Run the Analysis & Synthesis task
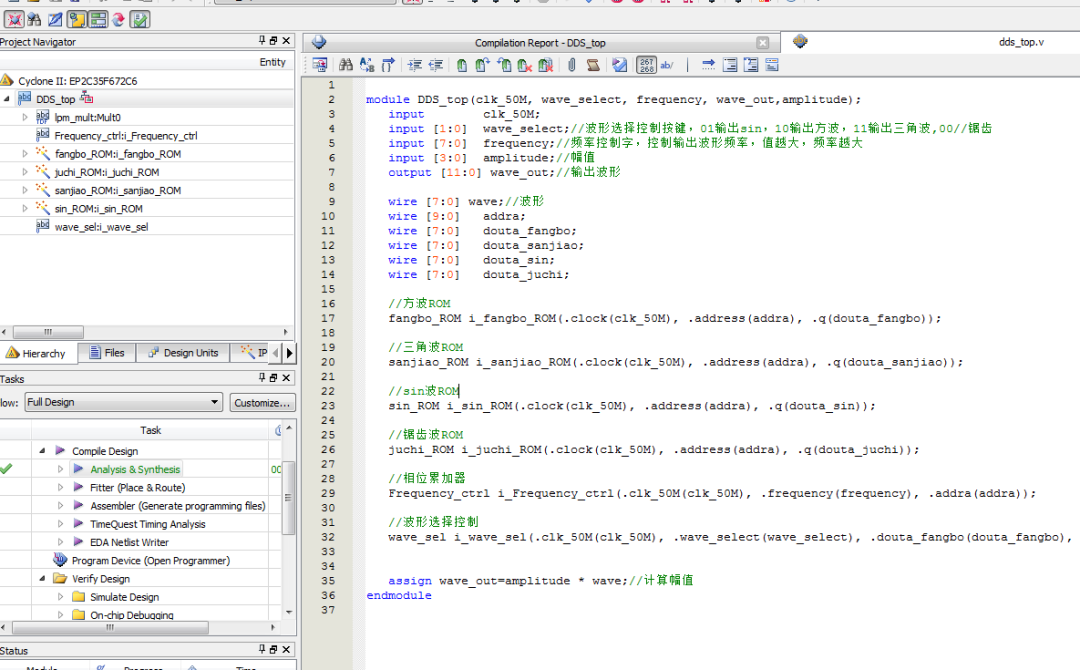 pyautogui.click(x=135, y=469)
